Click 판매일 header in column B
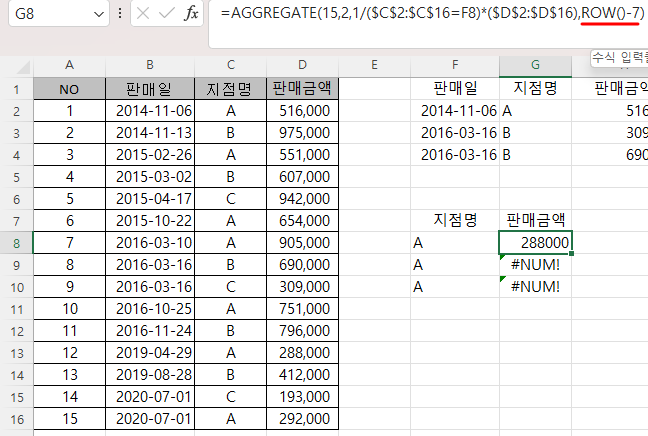 tap(150, 89)
